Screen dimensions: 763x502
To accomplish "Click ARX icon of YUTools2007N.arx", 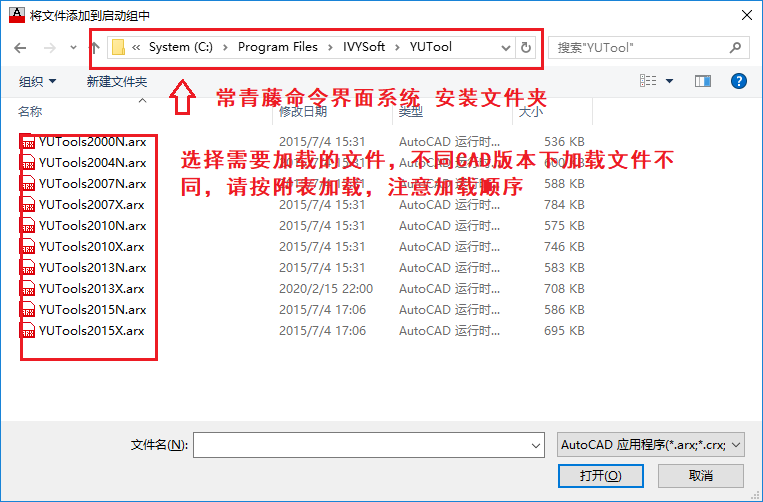I will pyautogui.click(x=28, y=183).
